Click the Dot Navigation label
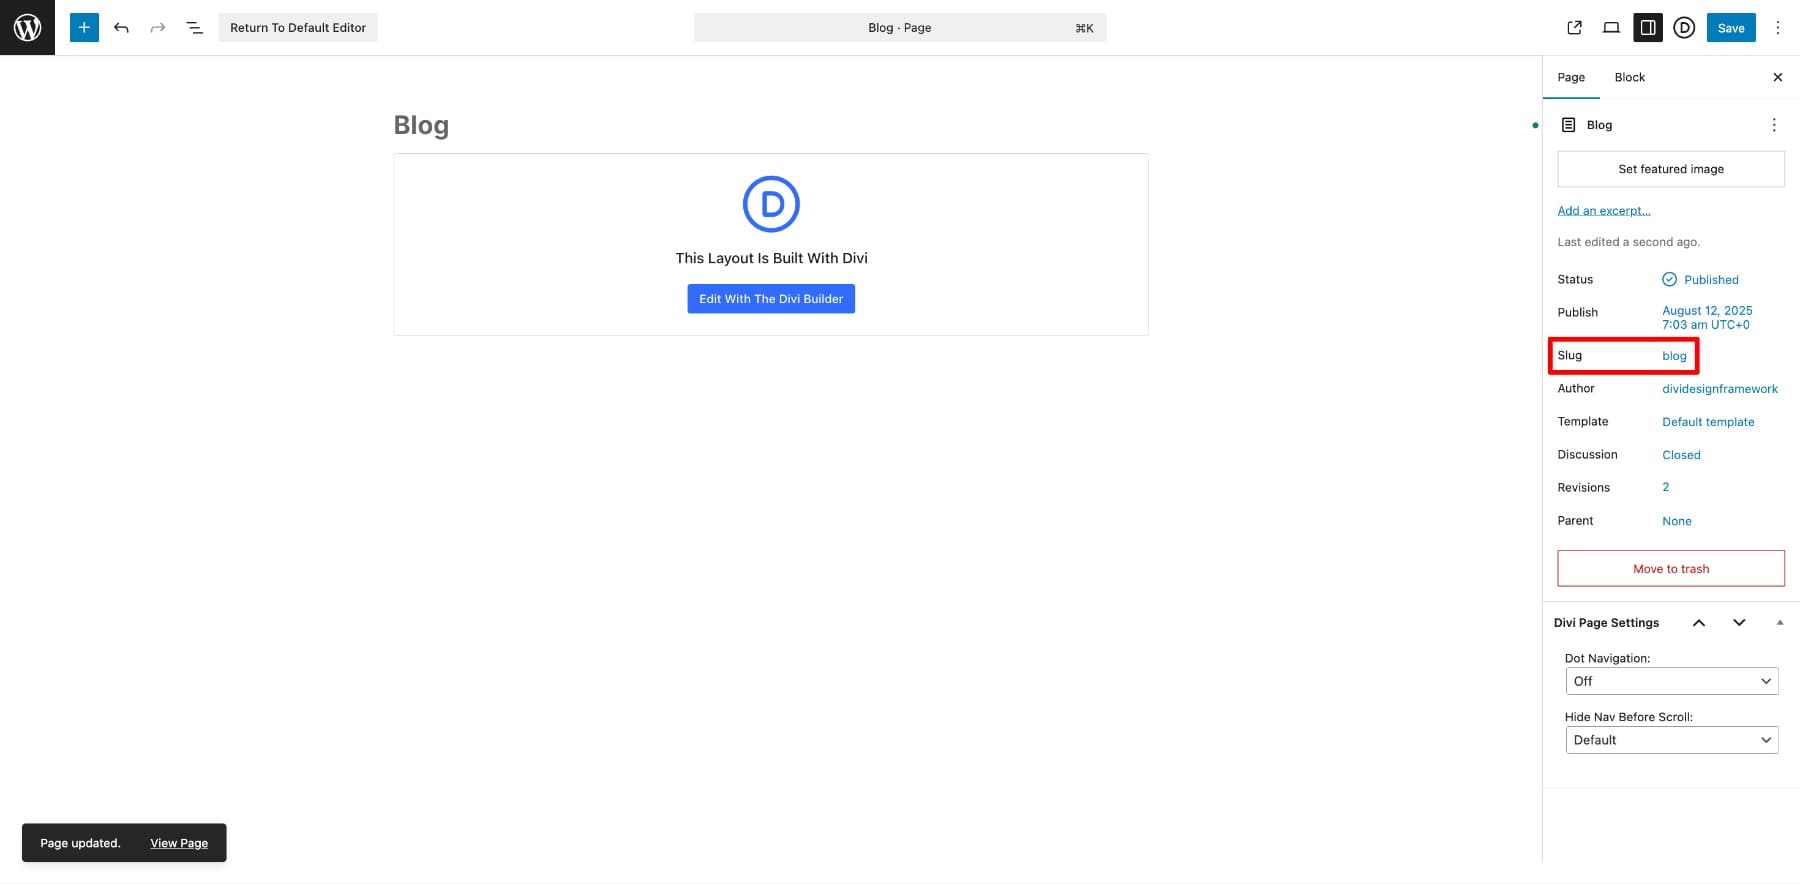 tap(1607, 658)
